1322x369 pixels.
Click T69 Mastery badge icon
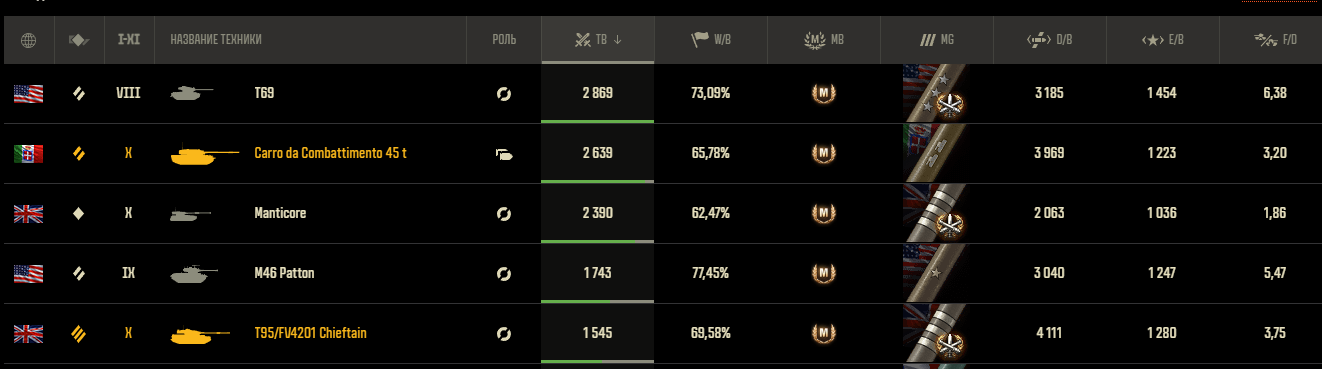(823, 94)
